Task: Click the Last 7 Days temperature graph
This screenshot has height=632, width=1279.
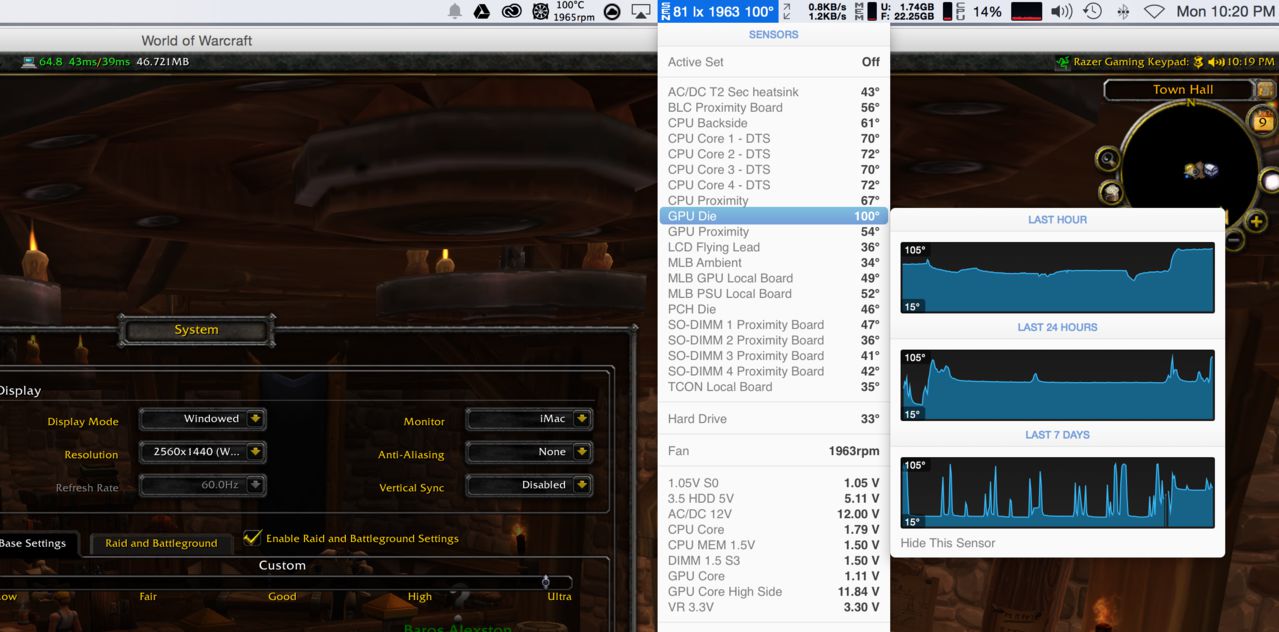Action: [x=1057, y=493]
